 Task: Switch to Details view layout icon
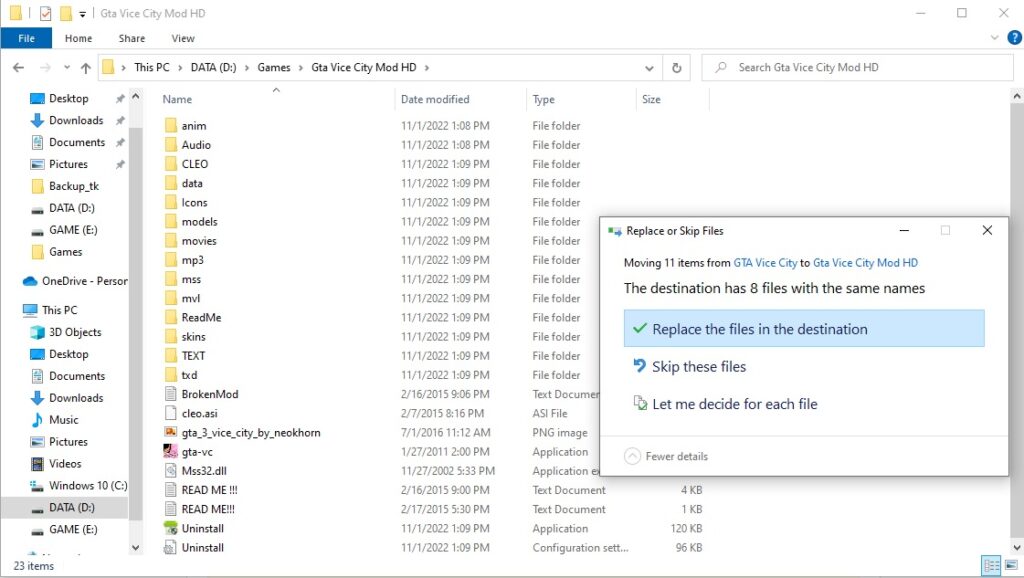coord(991,565)
